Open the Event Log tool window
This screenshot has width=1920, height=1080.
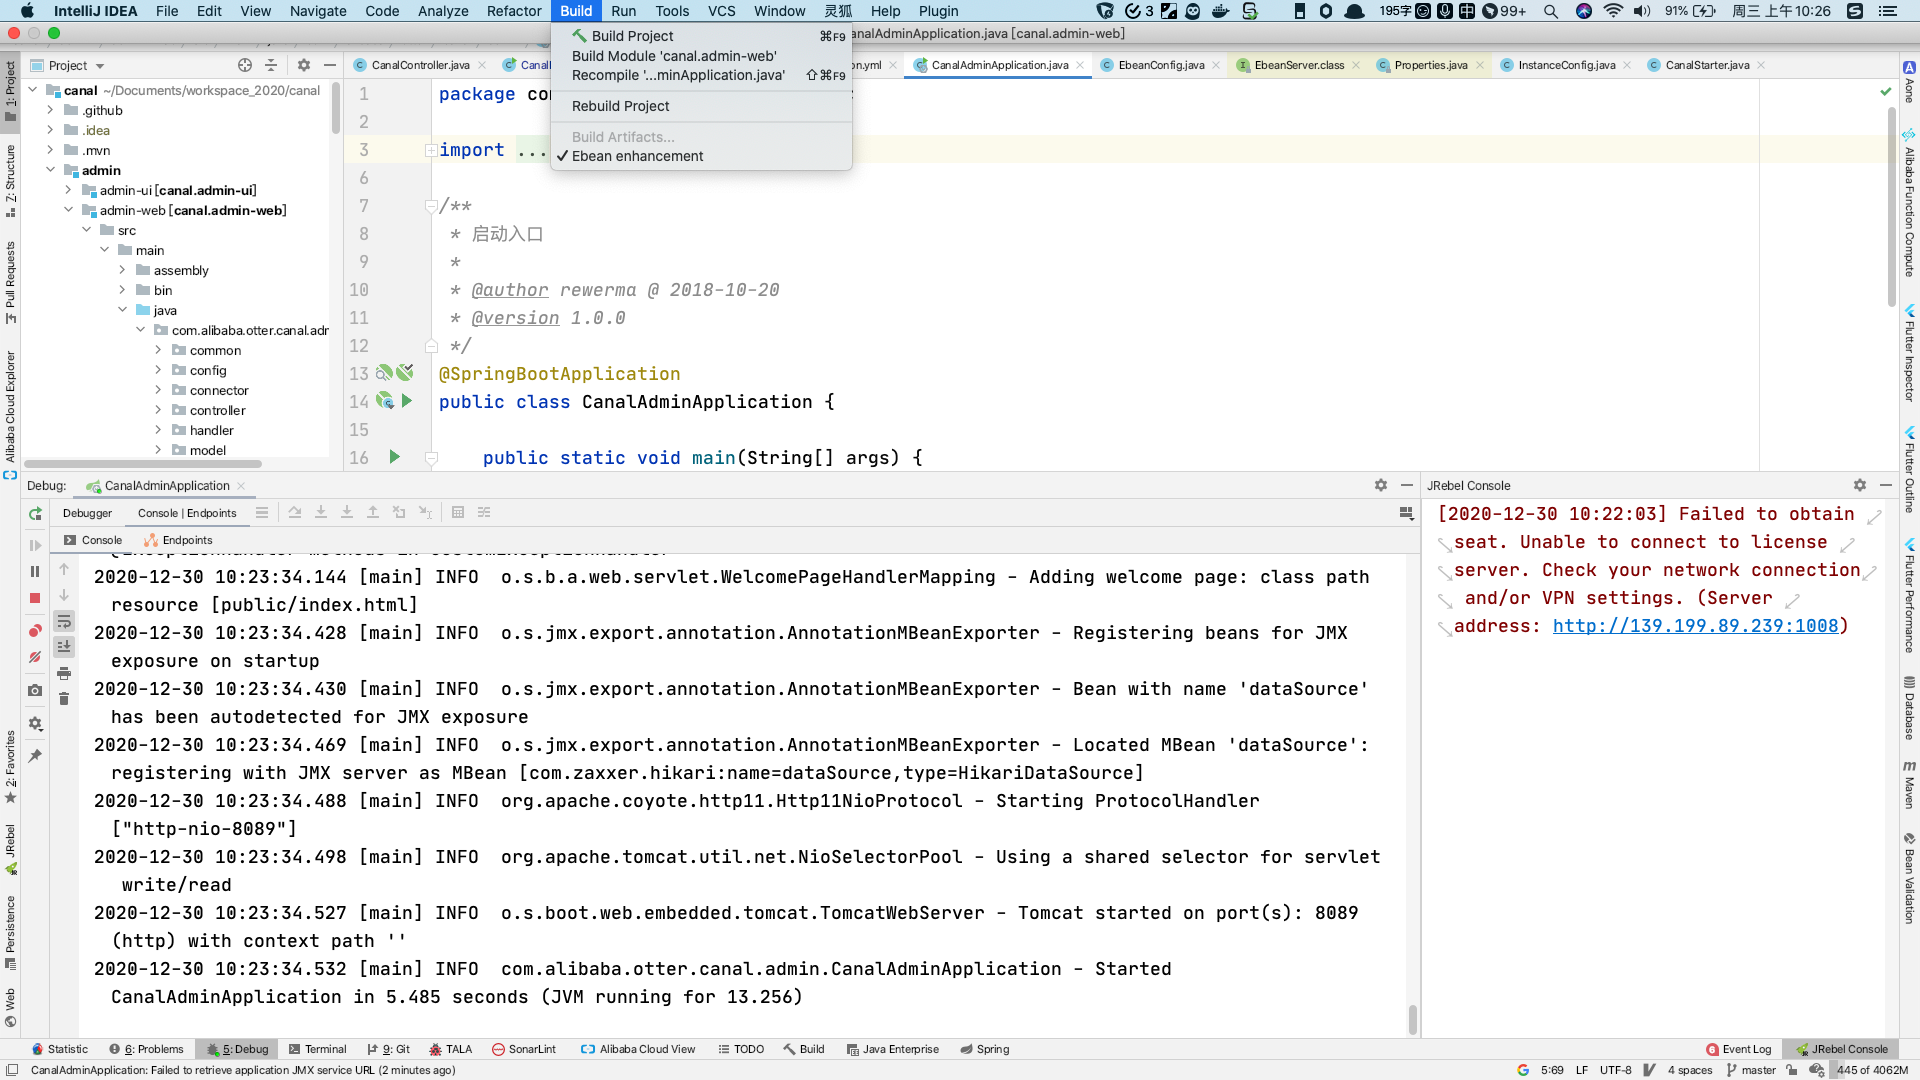[x=1738, y=1049]
